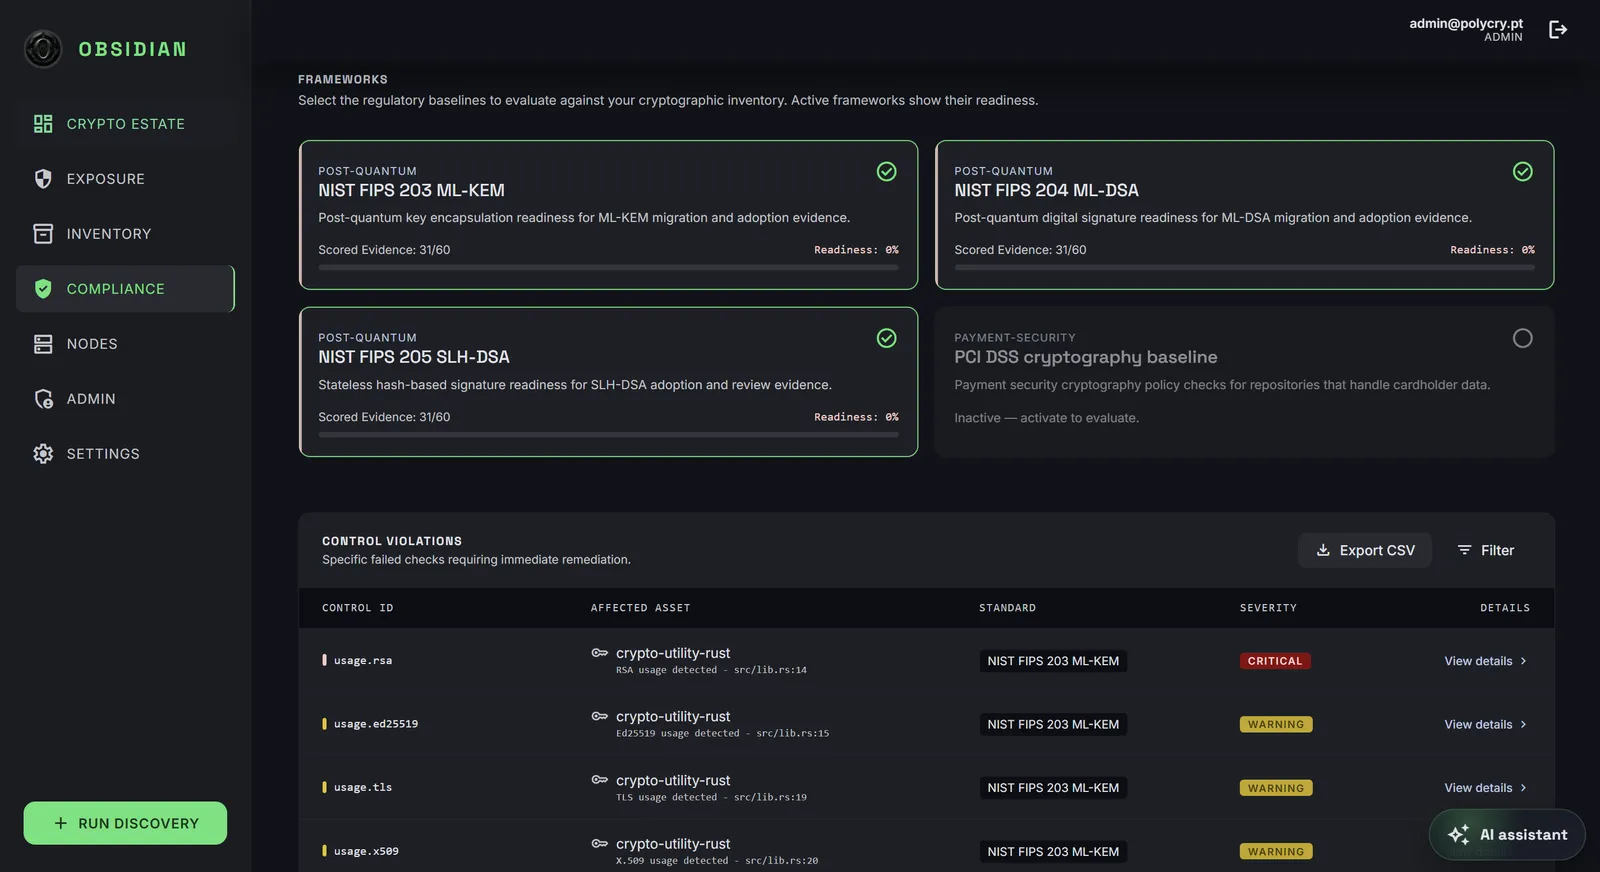Start Run Discovery
The image size is (1600, 872).
(x=125, y=823)
